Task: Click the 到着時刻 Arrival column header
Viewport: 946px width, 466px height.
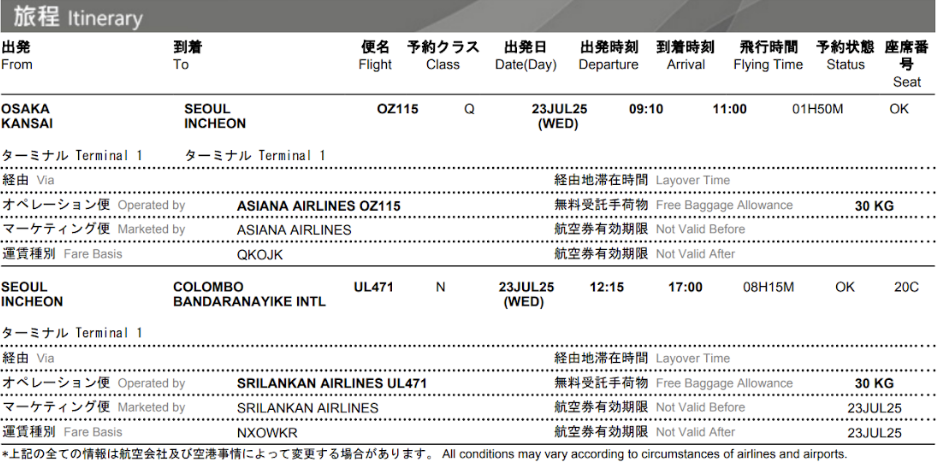Action: [x=685, y=56]
